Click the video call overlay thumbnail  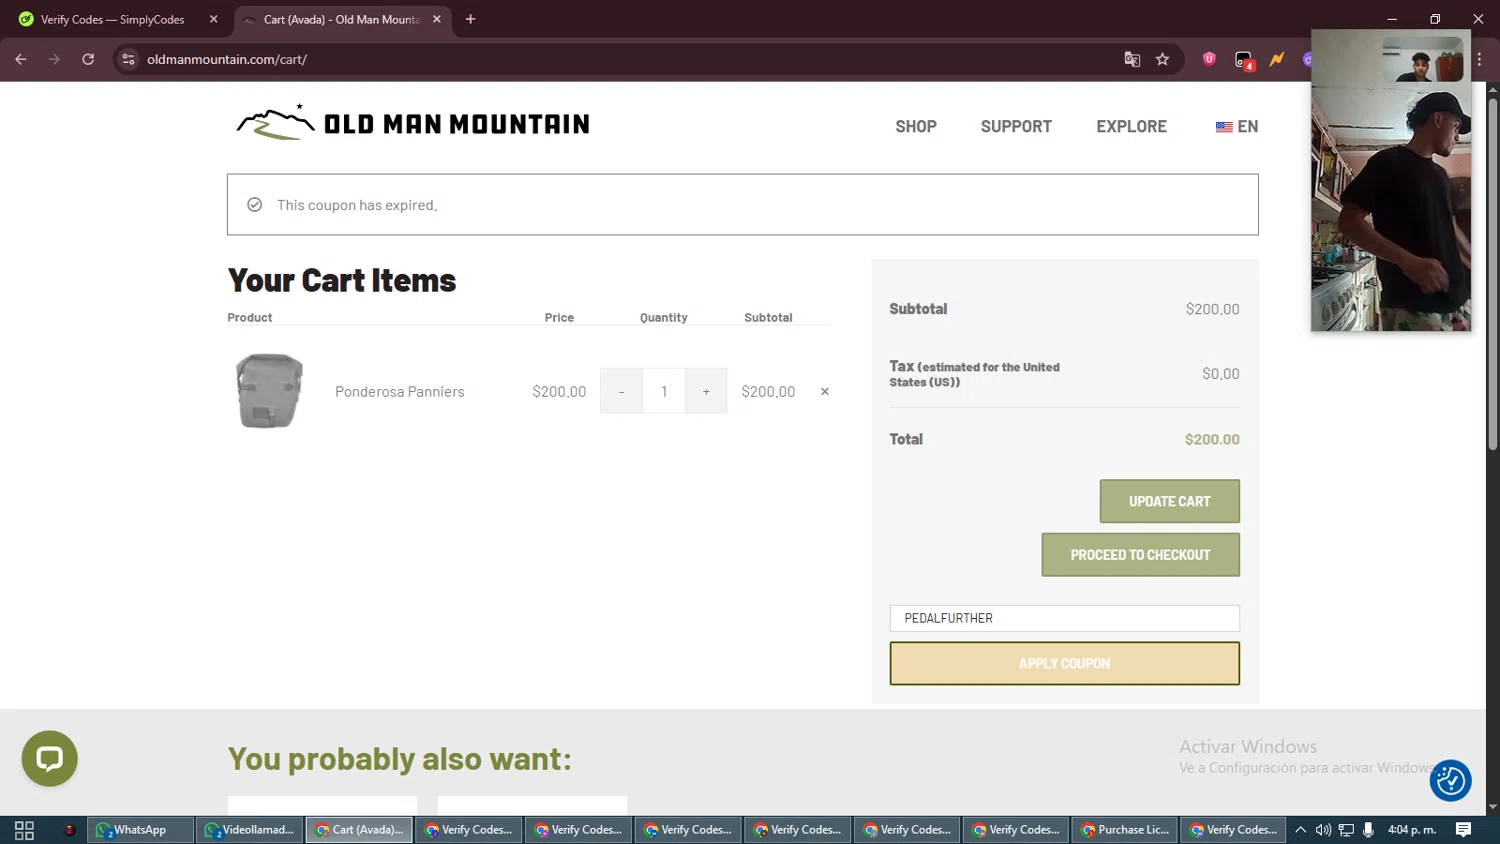(x=1391, y=180)
